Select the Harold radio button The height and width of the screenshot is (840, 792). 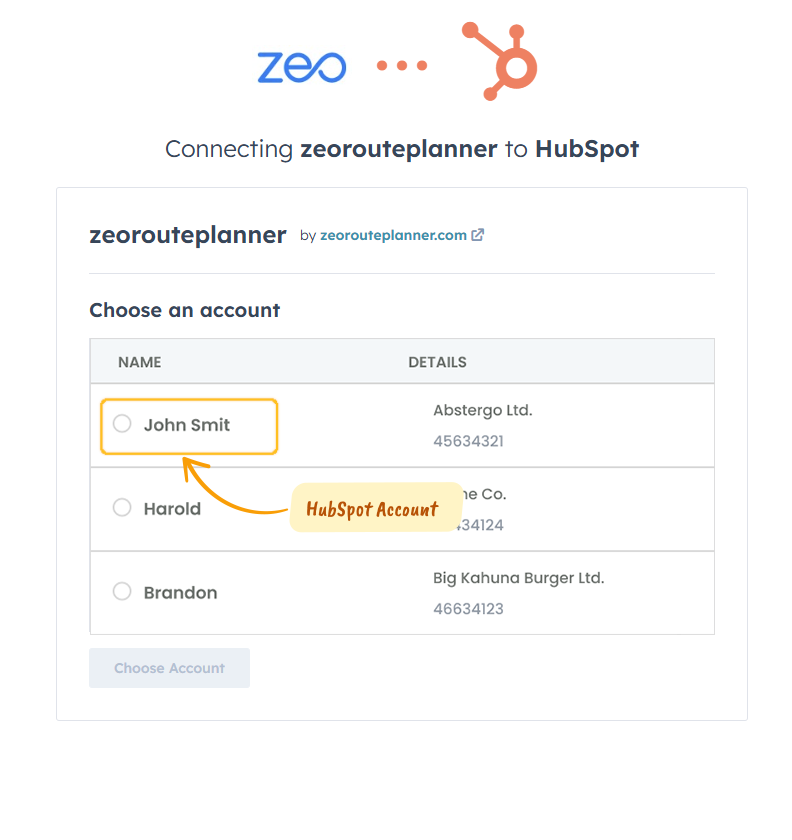122,508
